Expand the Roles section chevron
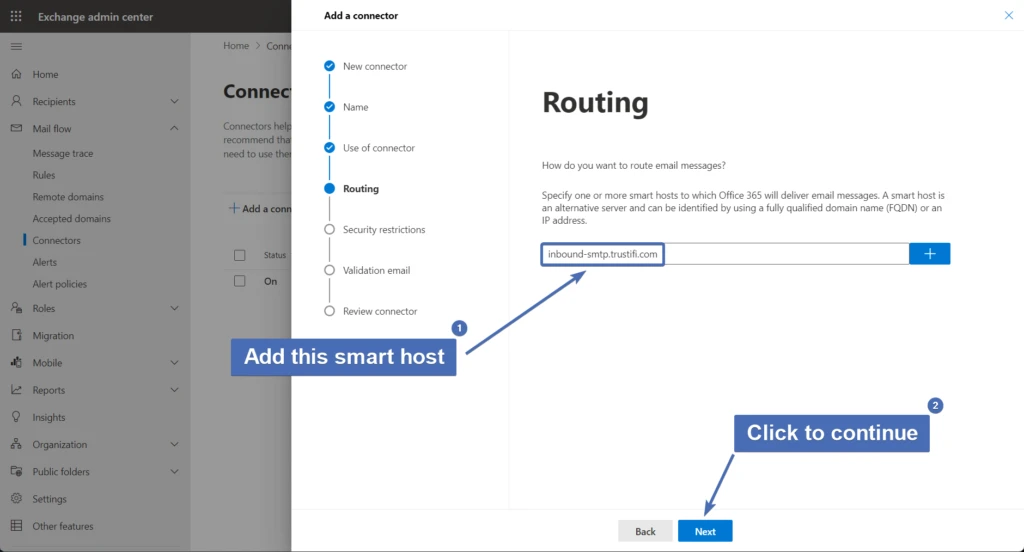Viewport: 1024px width, 552px height. pyautogui.click(x=174, y=308)
